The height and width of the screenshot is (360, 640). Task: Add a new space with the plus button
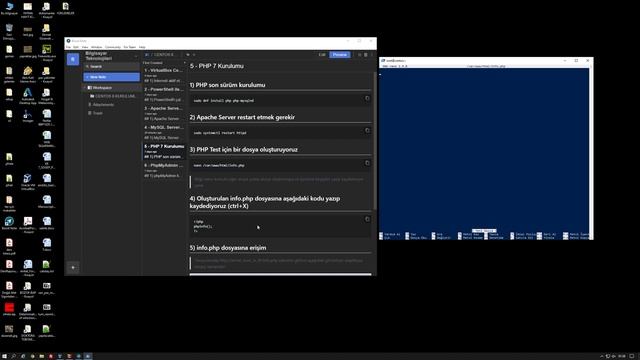point(73,268)
